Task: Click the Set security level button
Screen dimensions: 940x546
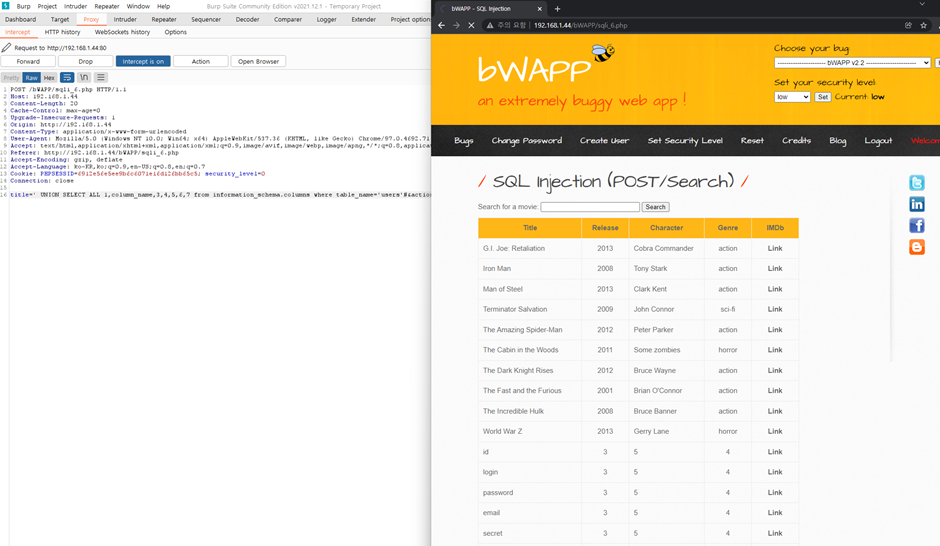Action: (822, 97)
